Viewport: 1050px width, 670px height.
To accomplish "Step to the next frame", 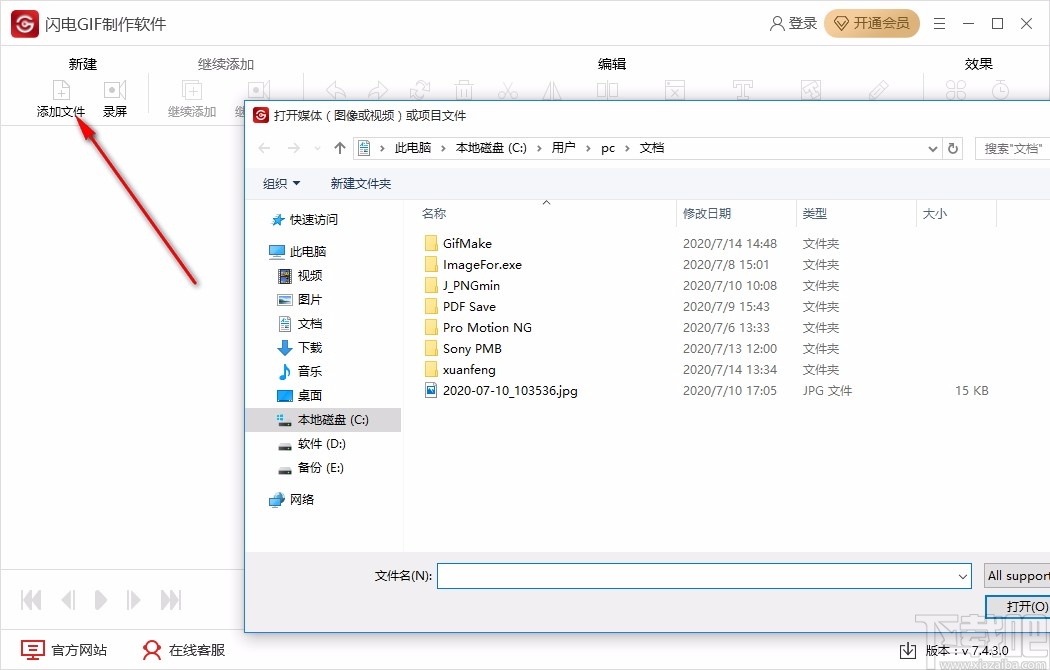I will [x=133, y=600].
